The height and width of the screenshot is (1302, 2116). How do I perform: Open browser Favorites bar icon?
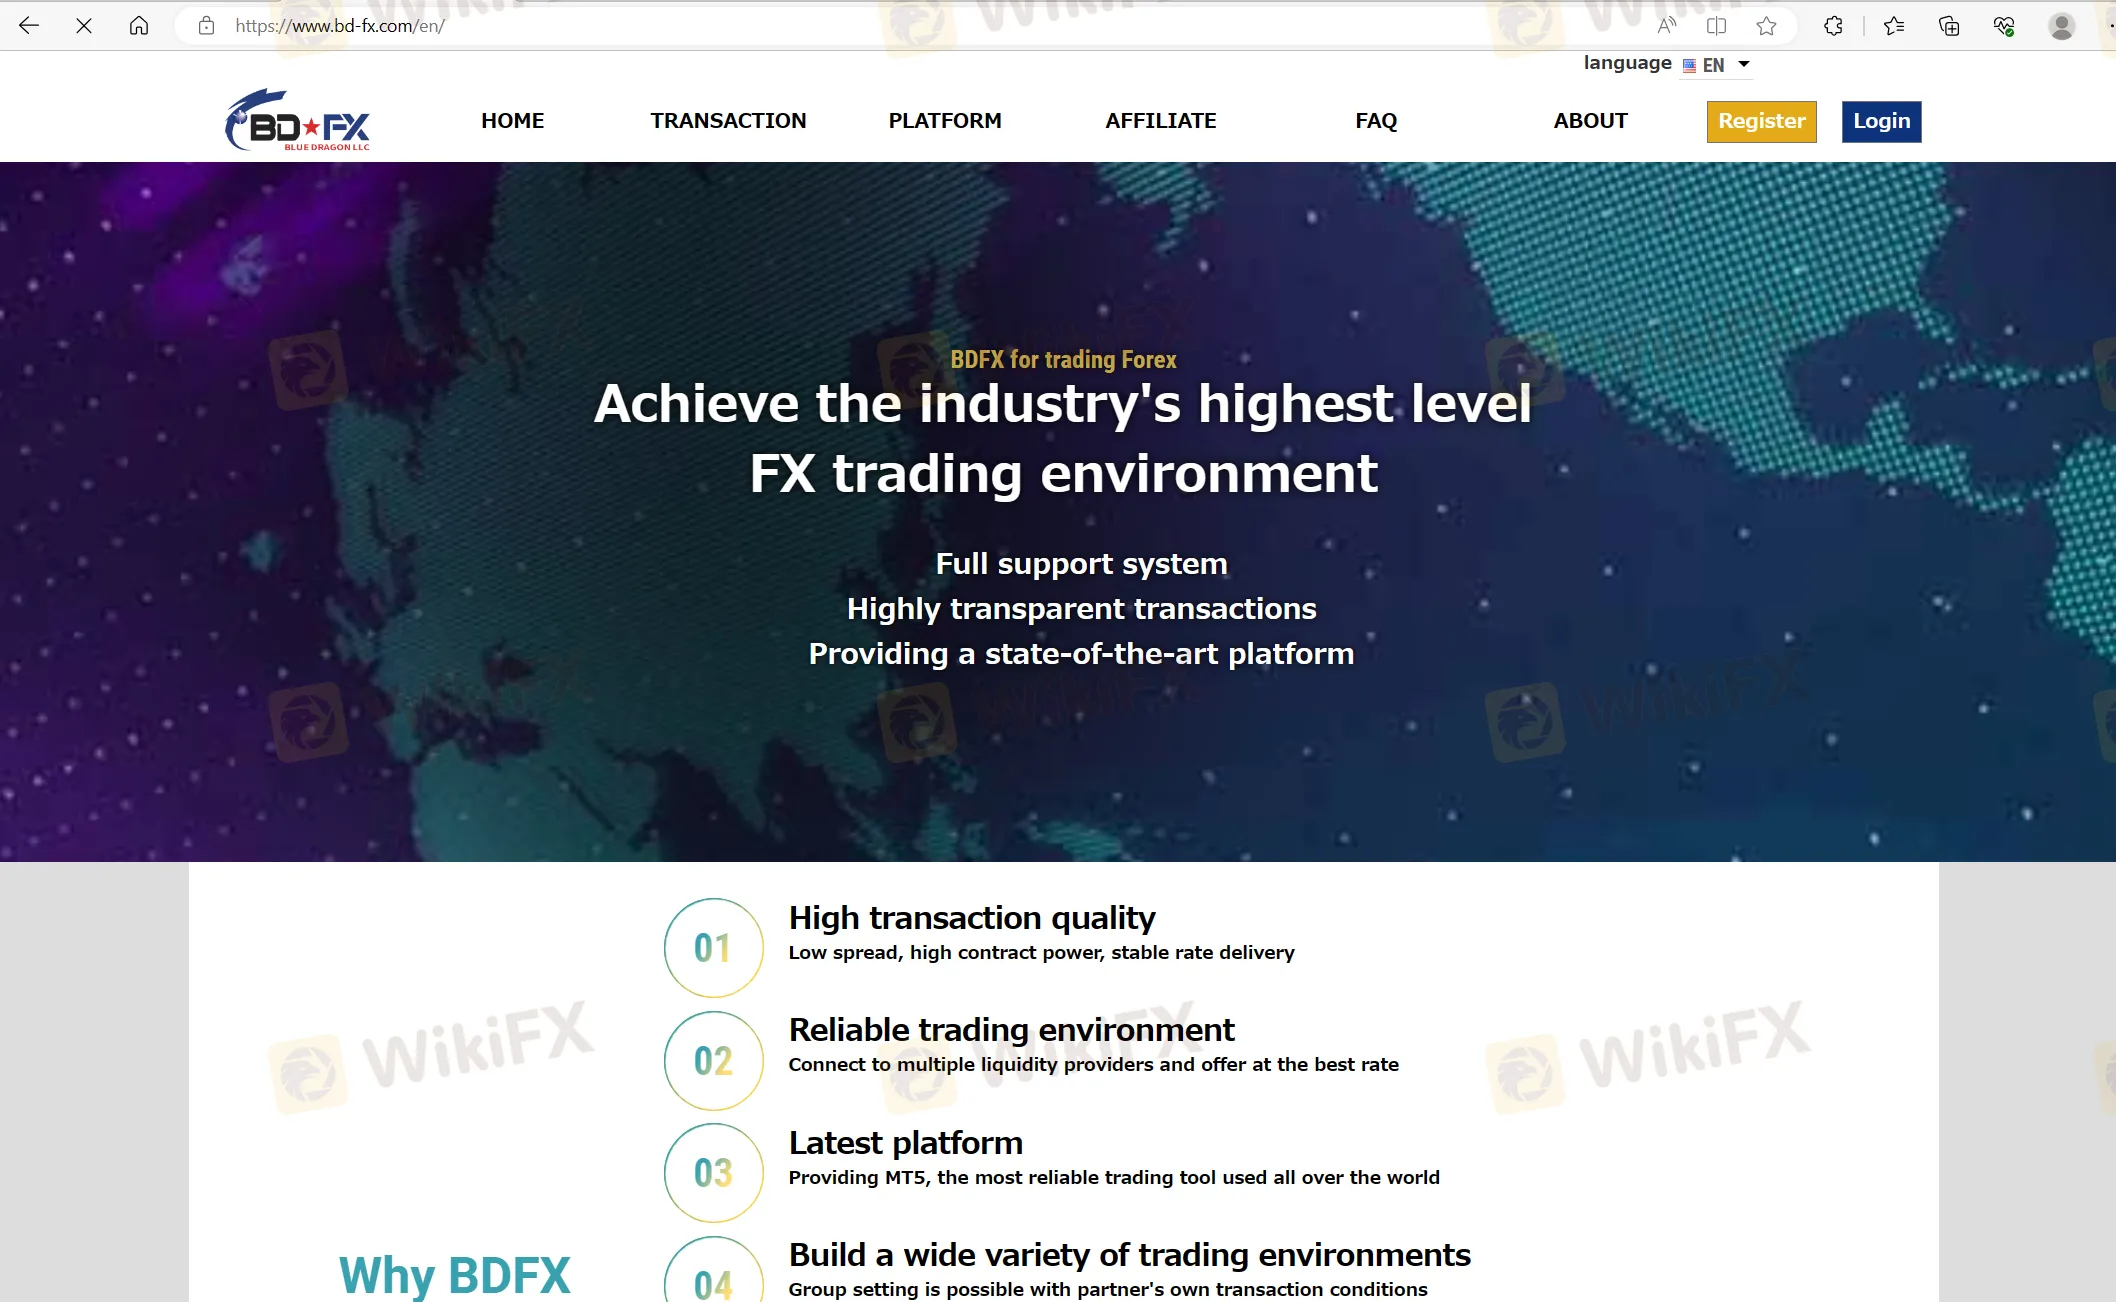tap(1893, 25)
